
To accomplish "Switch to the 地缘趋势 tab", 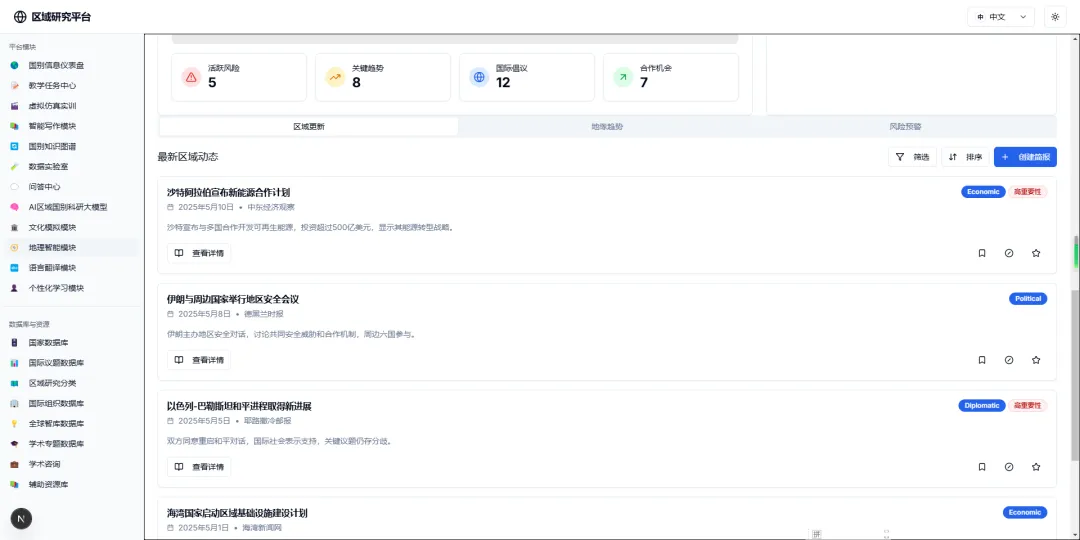I will pyautogui.click(x=607, y=127).
